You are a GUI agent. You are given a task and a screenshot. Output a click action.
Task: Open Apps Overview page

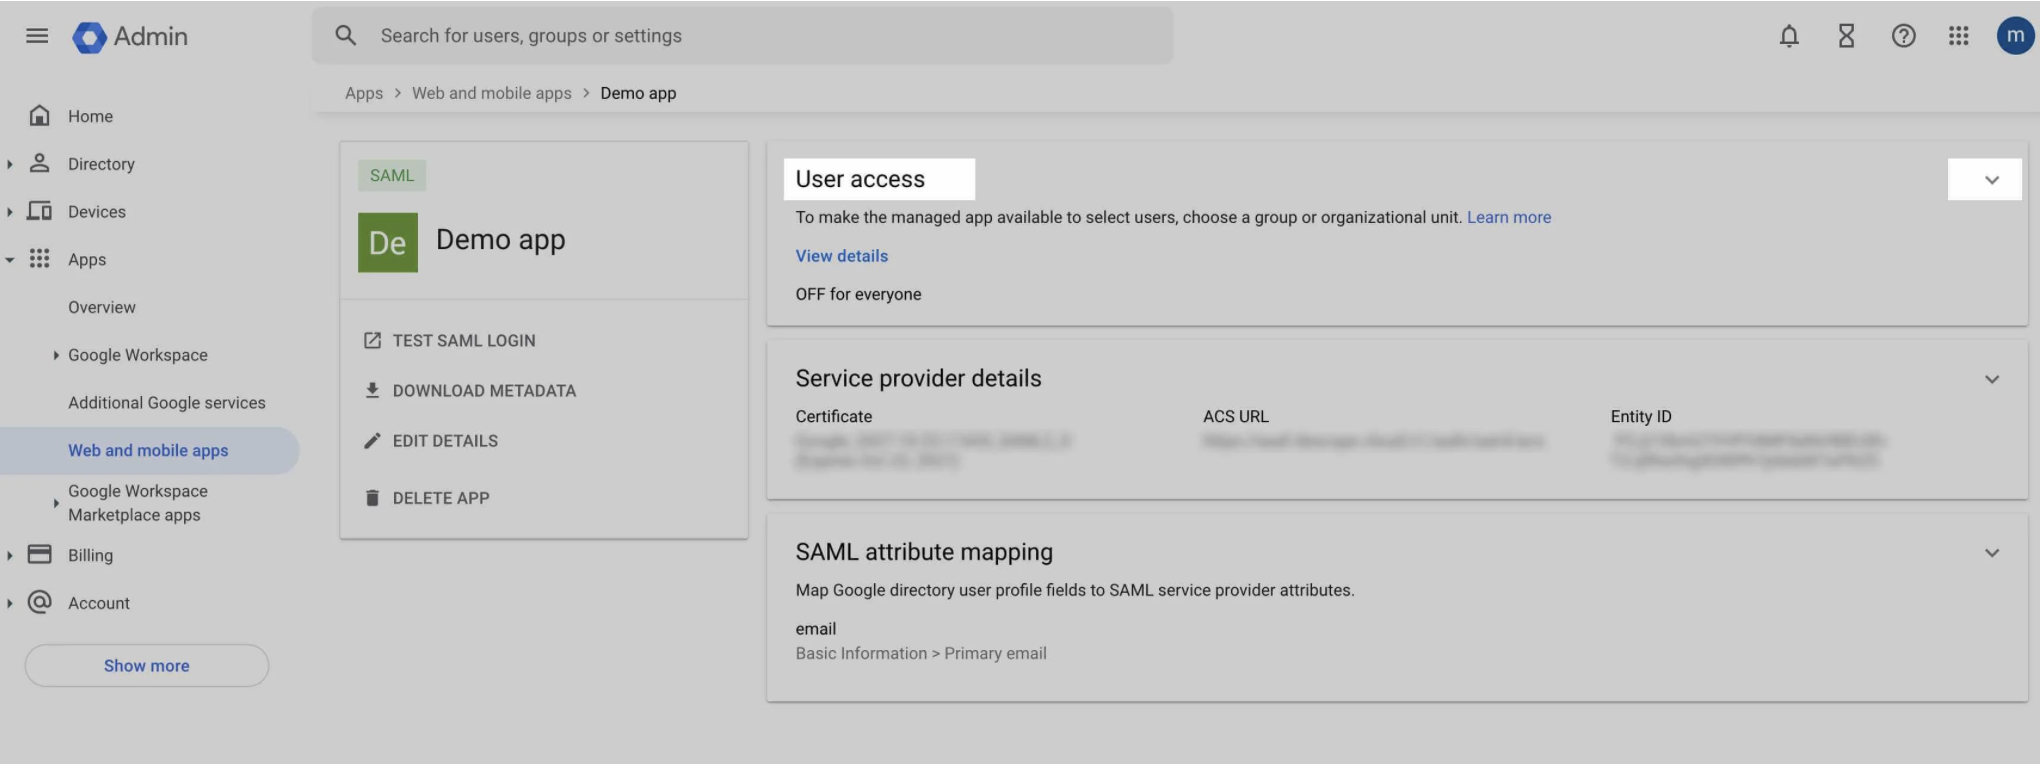(x=102, y=307)
